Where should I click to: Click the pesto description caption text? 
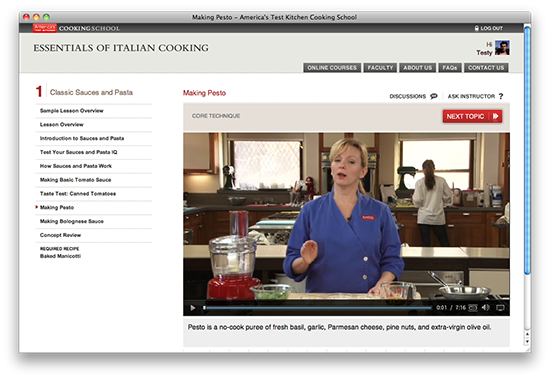tap(339, 327)
